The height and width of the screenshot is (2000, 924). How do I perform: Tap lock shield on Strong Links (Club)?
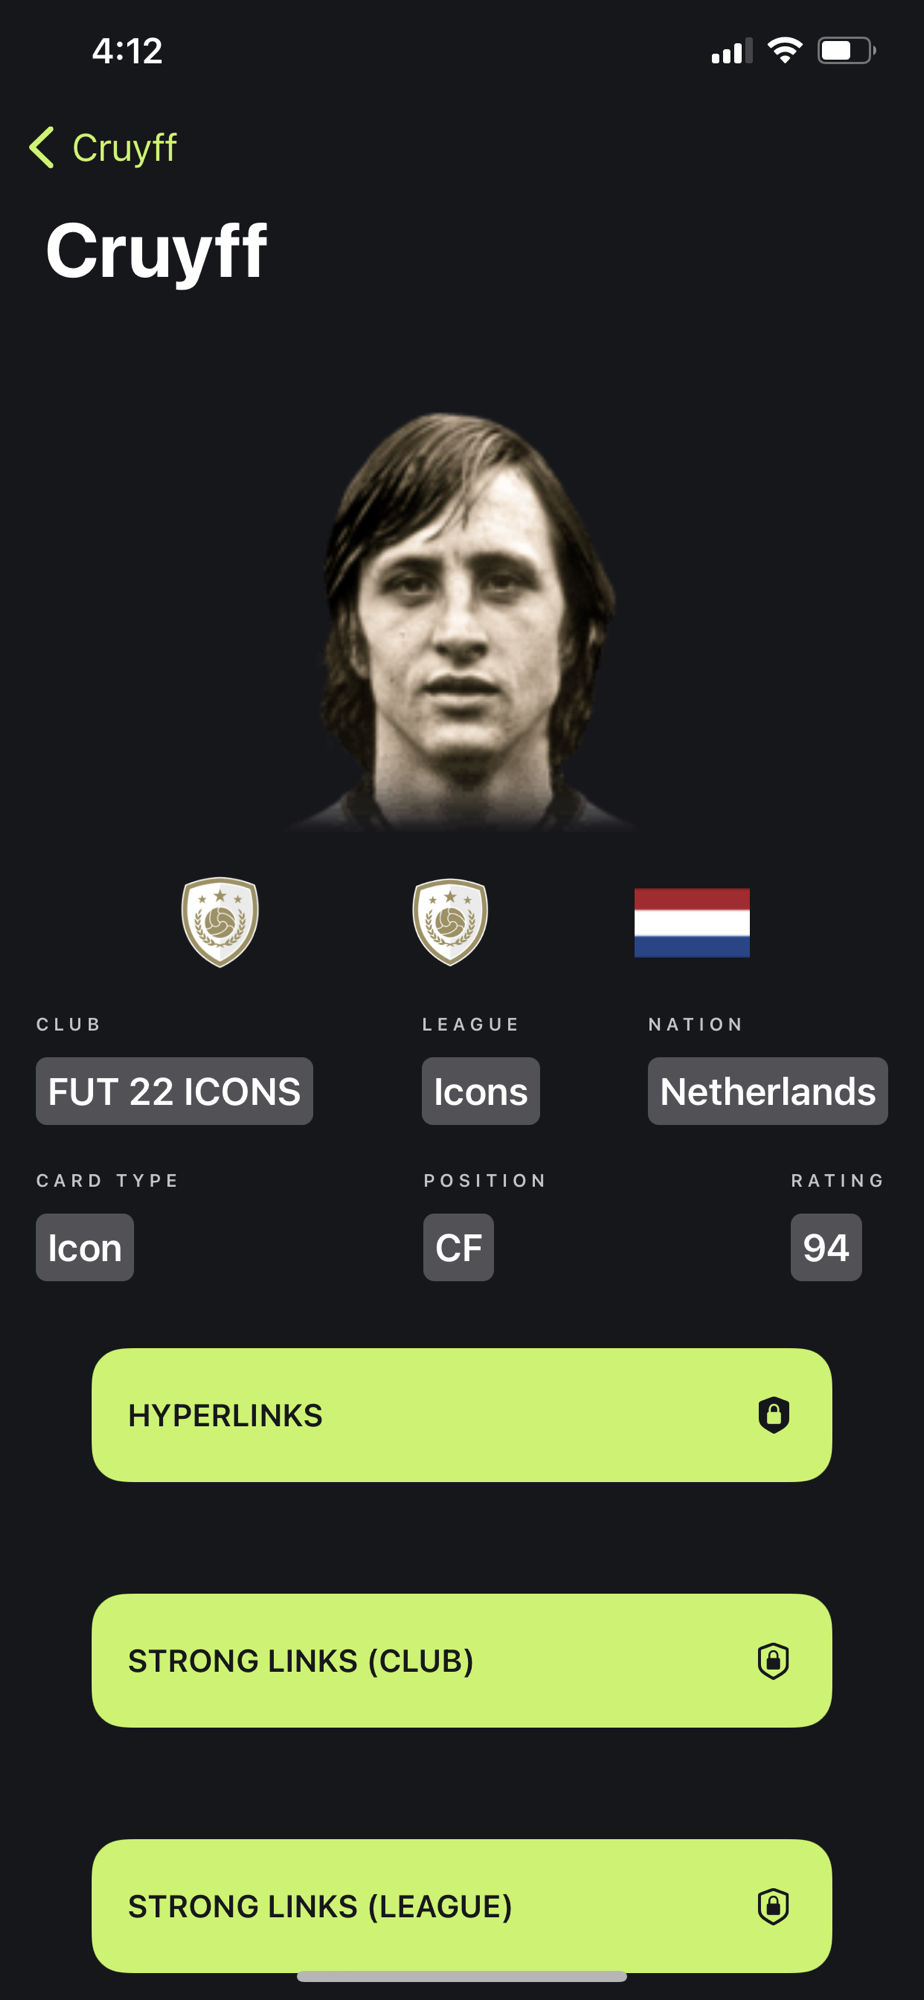(x=774, y=1661)
